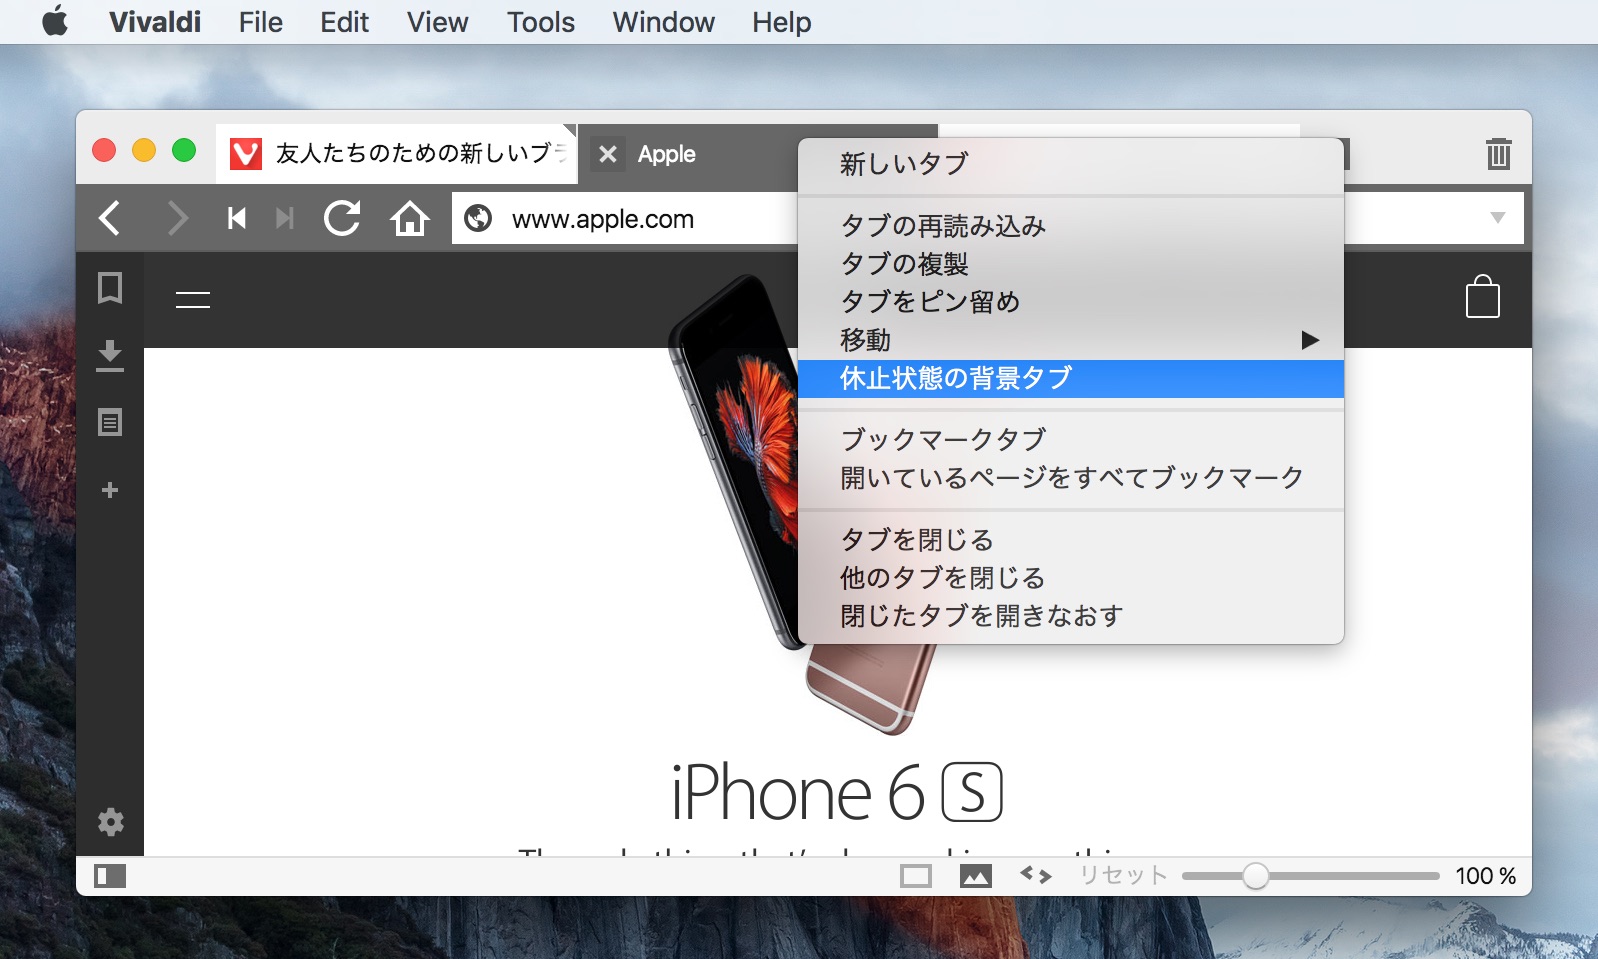Open the Apple menu
The width and height of the screenshot is (1598, 959).
click(55, 21)
